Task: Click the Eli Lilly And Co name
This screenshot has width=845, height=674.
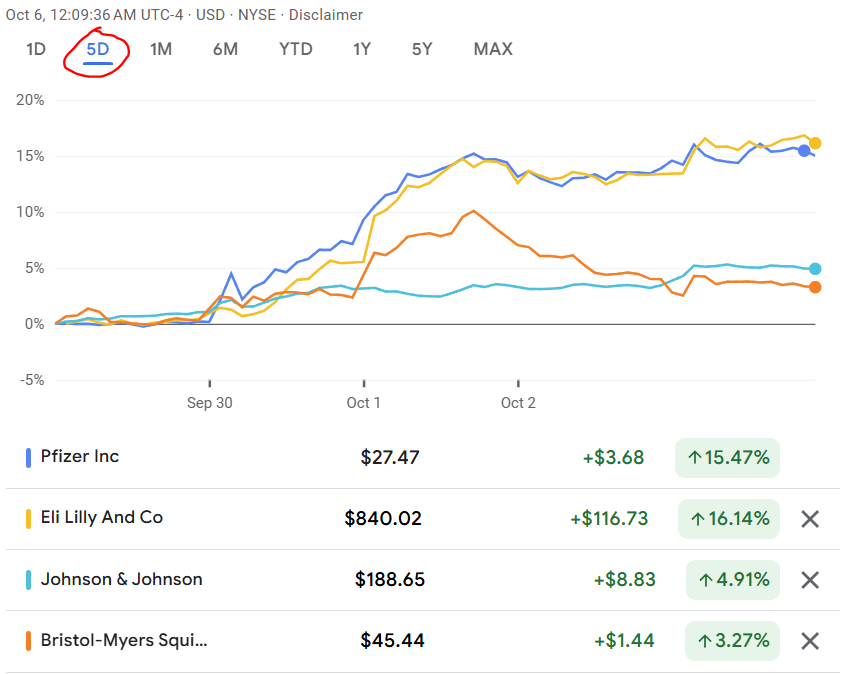Action: [101, 518]
